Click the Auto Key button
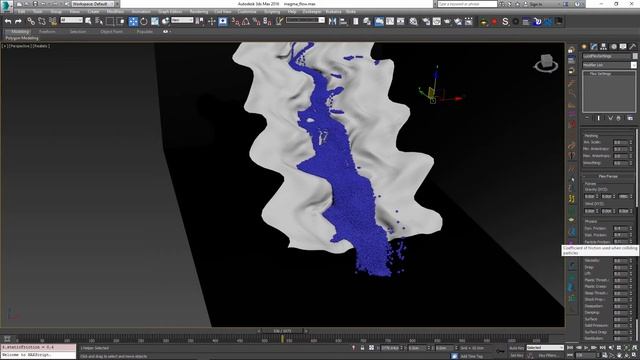The height and width of the screenshot is (360, 640). 516,348
